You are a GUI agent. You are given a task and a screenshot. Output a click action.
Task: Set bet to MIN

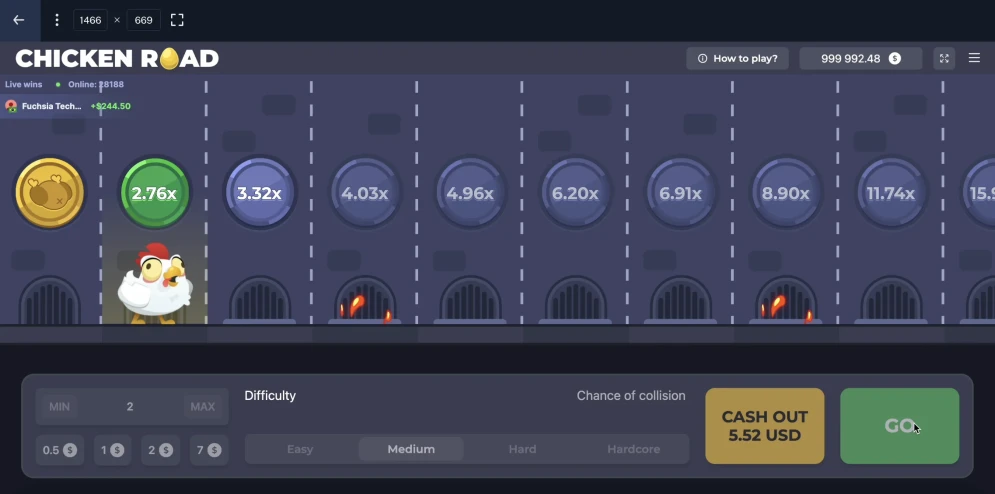tap(59, 407)
